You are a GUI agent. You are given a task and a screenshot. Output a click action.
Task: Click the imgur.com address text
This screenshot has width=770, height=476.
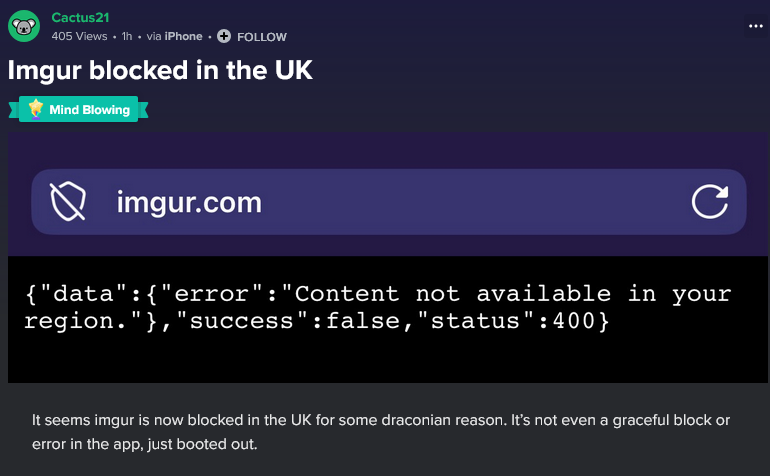tap(189, 202)
